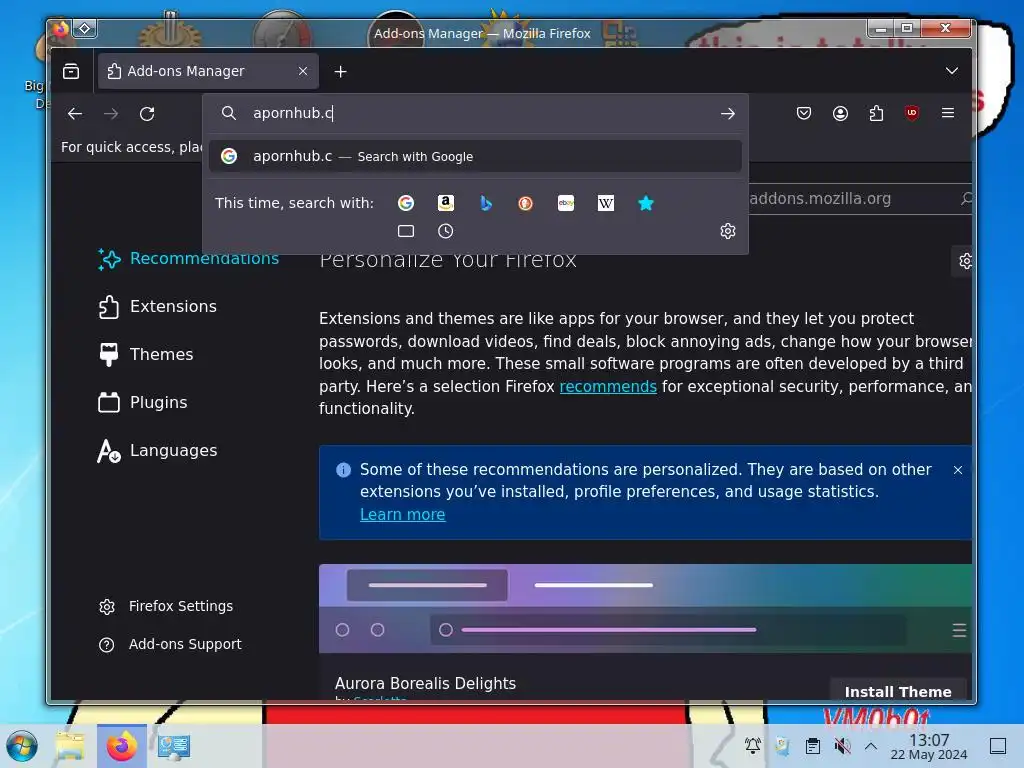Open Languages in add-ons sidebar
This screenshot has width=1024, height=768.
[157, 451]
